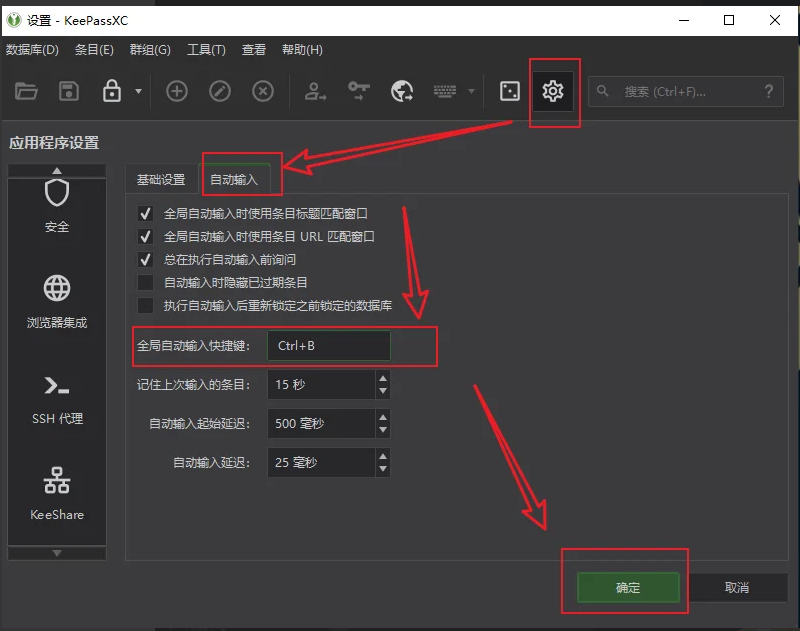Click the global auto-type shortcut field Ctrl+B
This screenshot has width=800, height=631.
click(x=329, y=345)
